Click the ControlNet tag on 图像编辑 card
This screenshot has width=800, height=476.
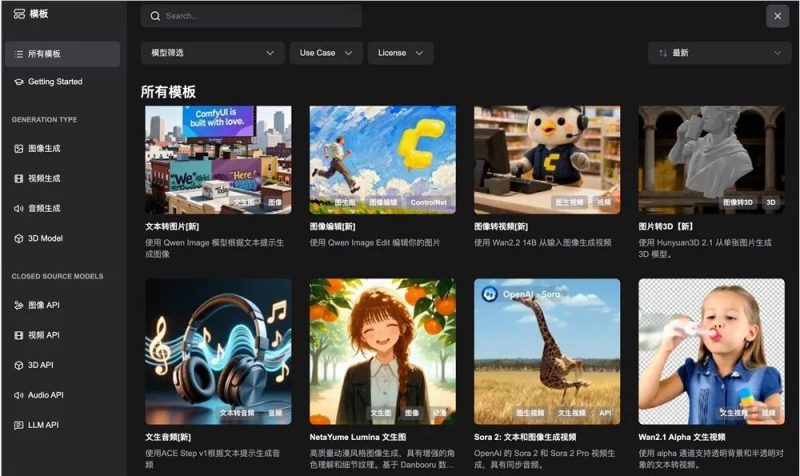tap(429, 203)
